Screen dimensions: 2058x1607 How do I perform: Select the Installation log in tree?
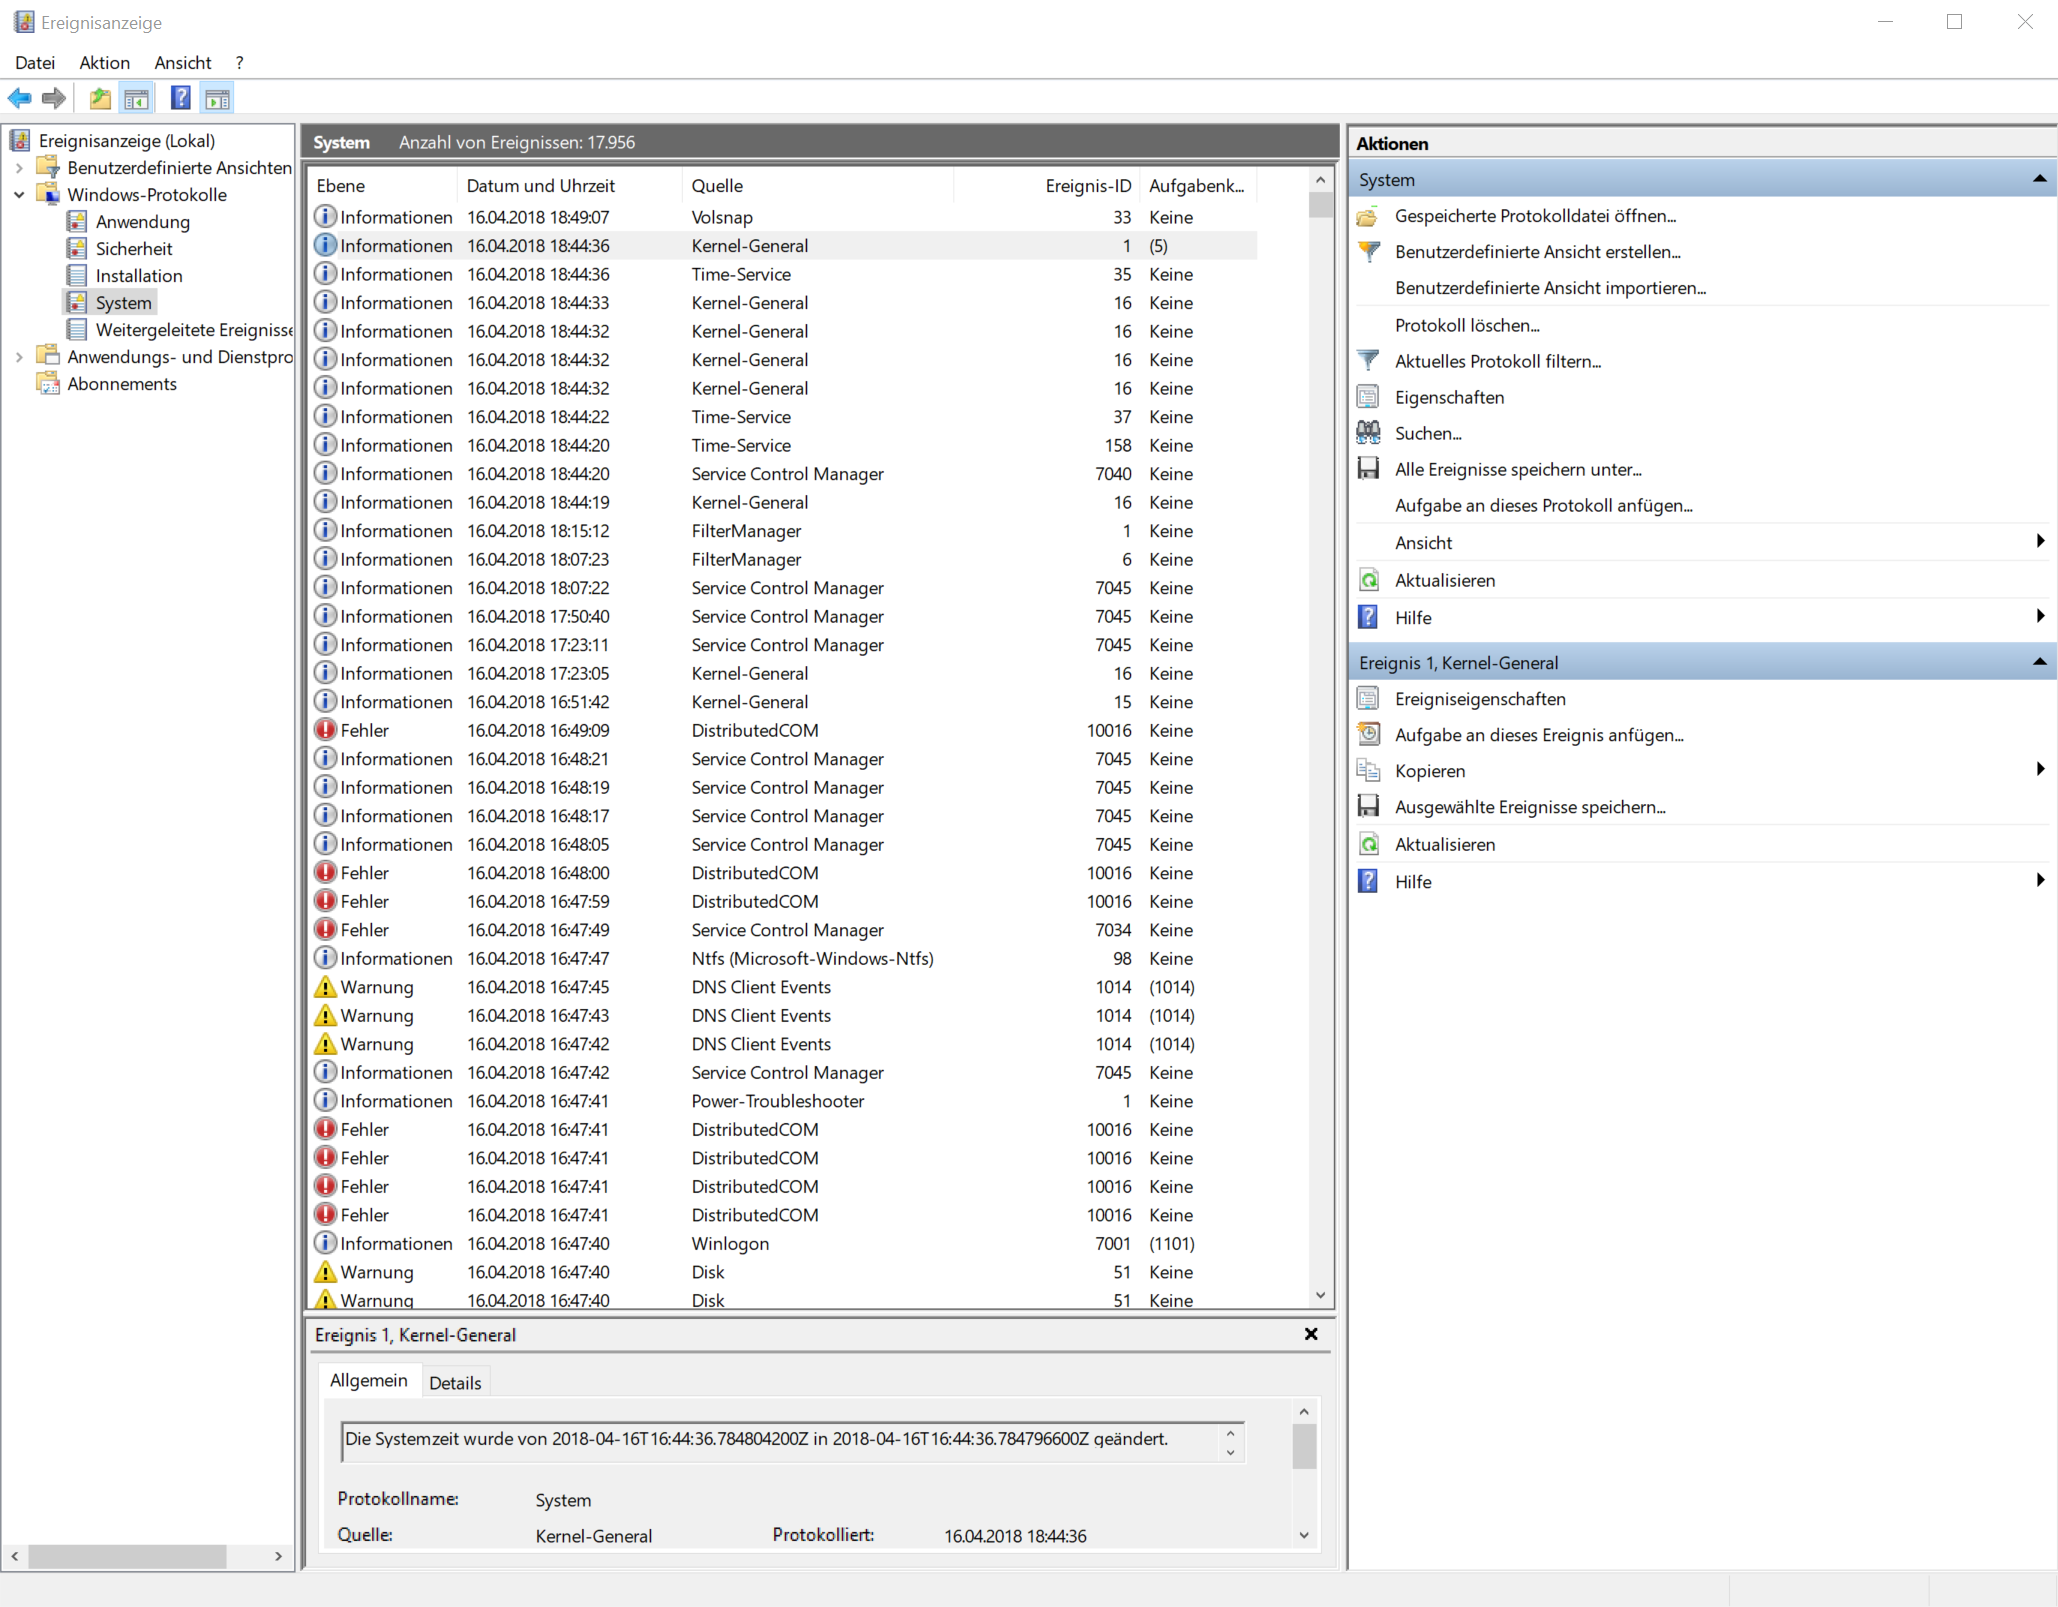point(139,276)
